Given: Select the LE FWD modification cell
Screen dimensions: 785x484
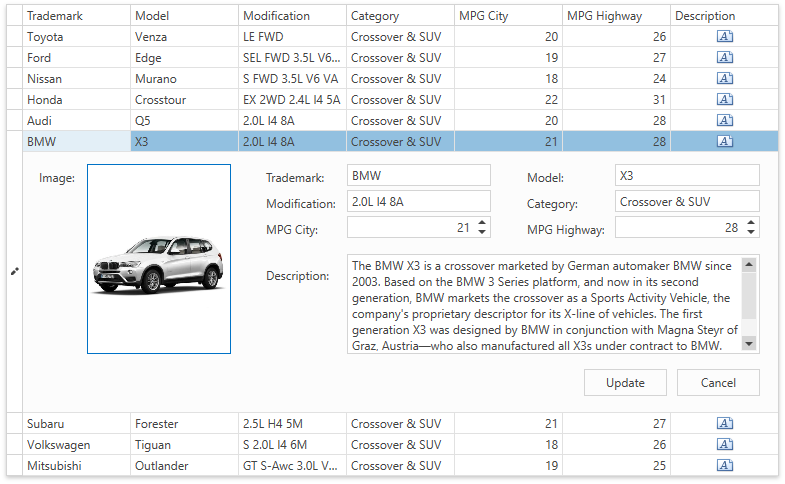Looking at the screenshot, I should click(292, 37).
